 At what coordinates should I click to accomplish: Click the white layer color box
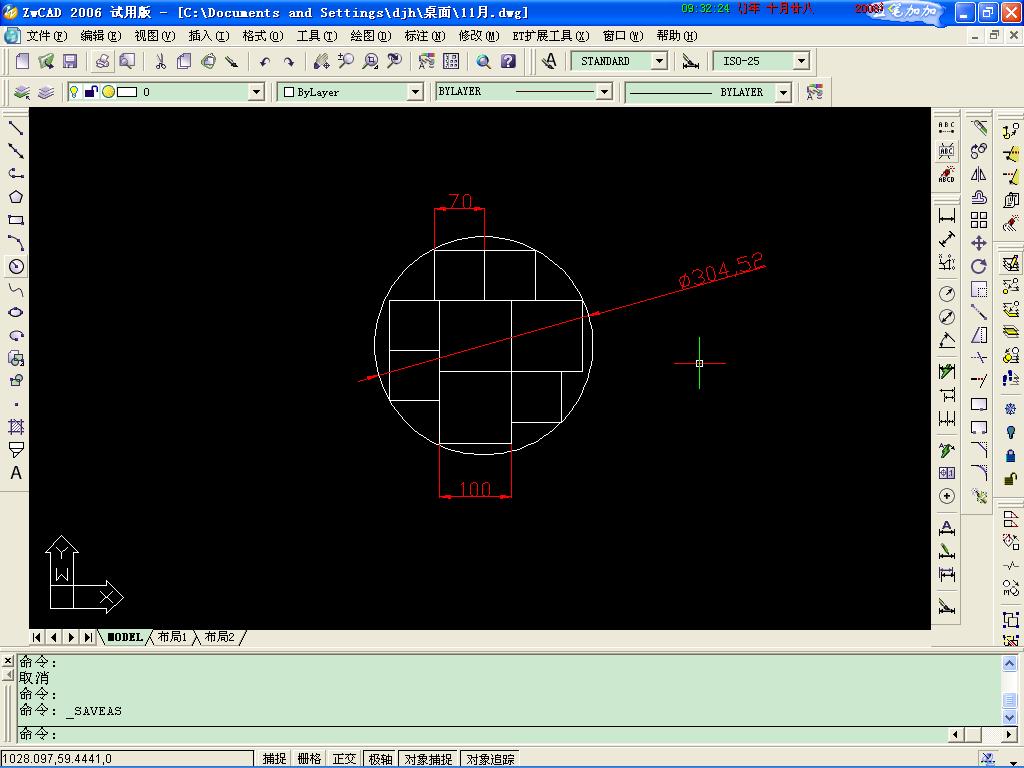[x=127, y=92]
